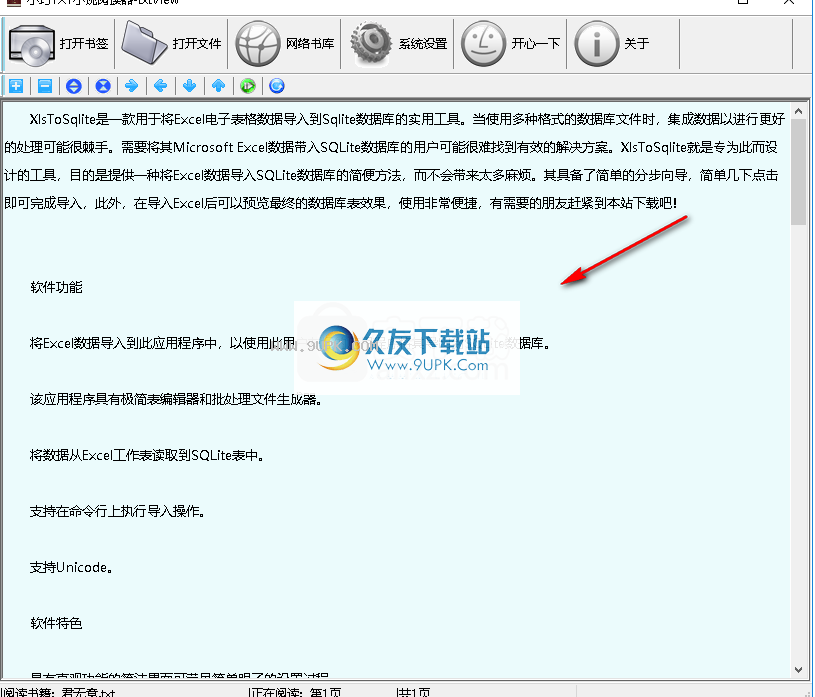Click status bar text 正在阅读: 第1页
The height and width of the screenshot is (697, 815).
(295, 692)
